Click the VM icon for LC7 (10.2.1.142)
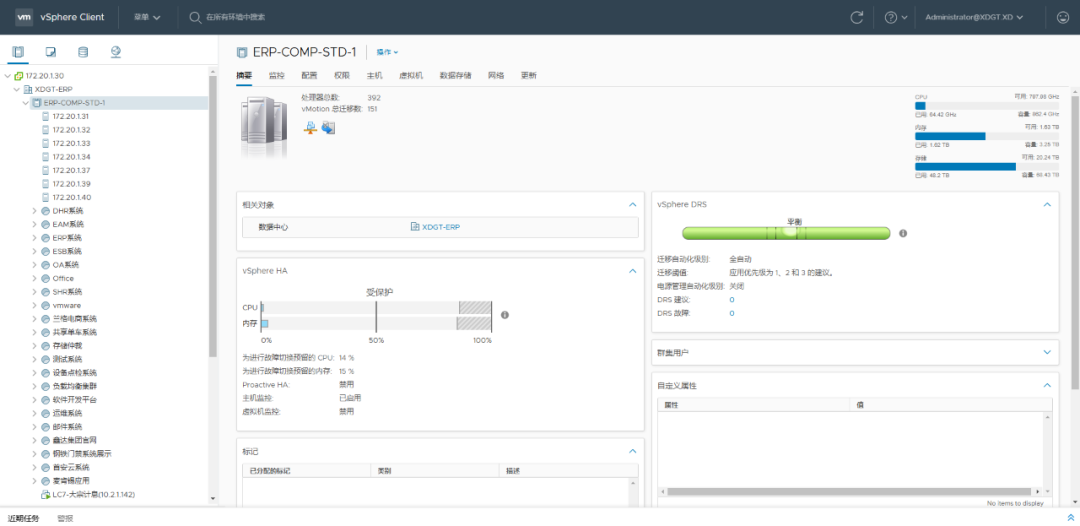 pos(45,494)
